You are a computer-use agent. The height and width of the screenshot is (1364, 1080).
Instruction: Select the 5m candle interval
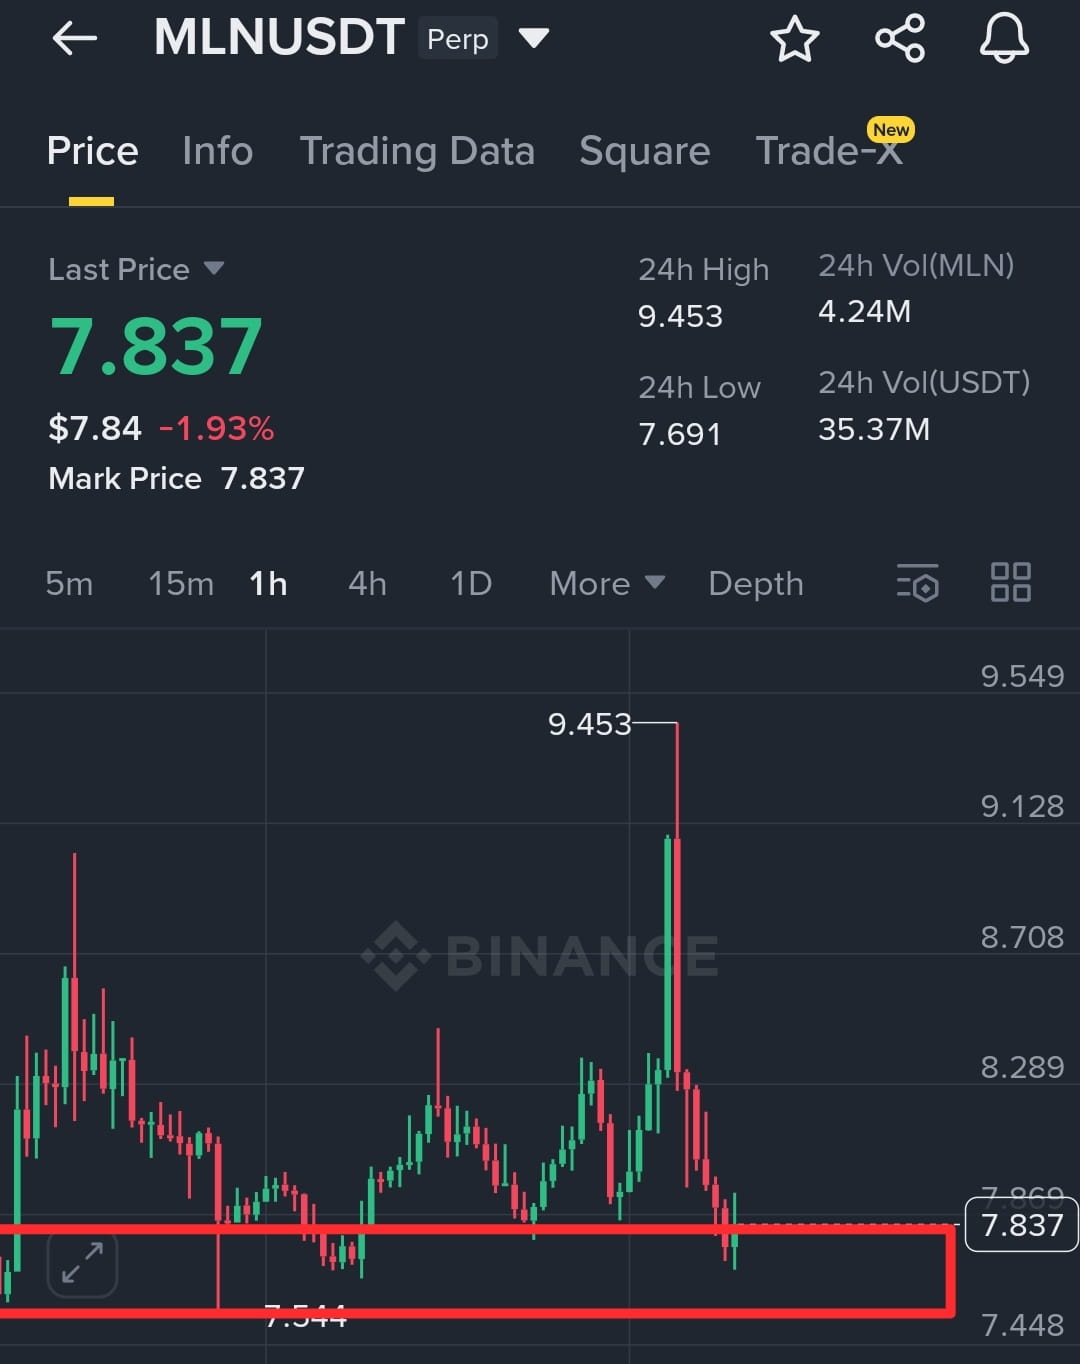pos(69,583)
